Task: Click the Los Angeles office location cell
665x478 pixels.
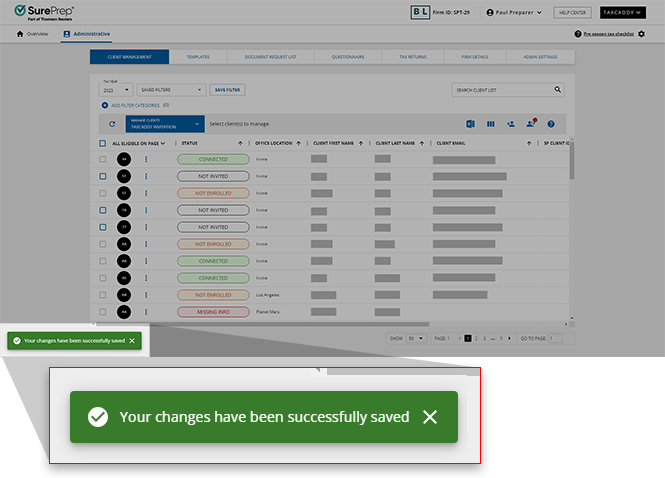Action: 267,295
